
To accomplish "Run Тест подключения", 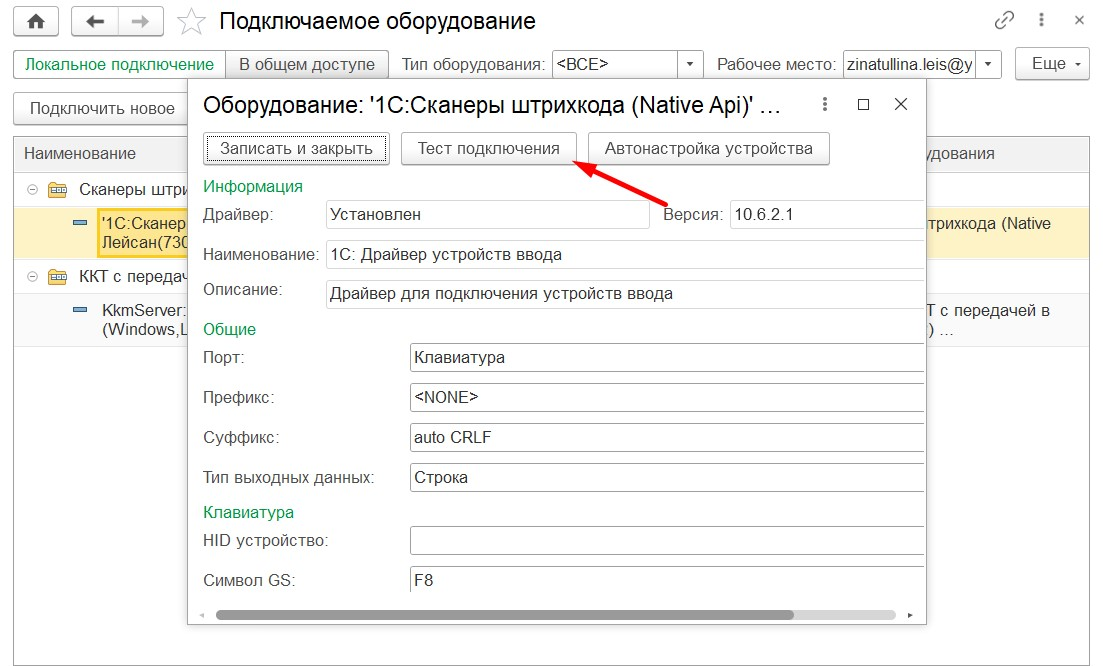I will pyautogui.click(x=489, y=148).
